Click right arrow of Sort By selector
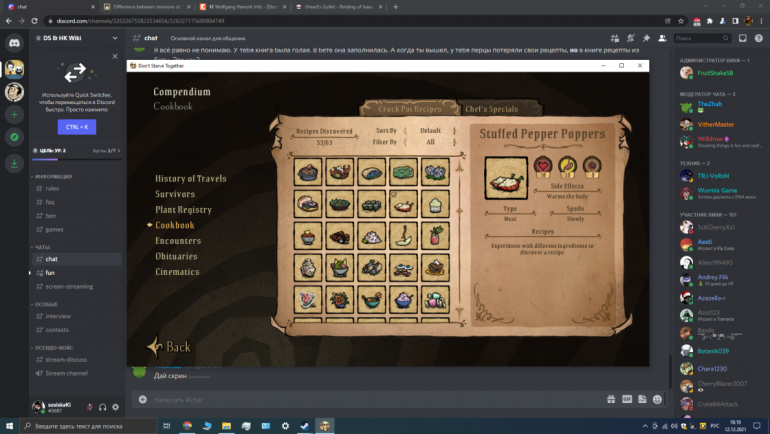Screen dimensions: 770x434 (x=455, y=131)
